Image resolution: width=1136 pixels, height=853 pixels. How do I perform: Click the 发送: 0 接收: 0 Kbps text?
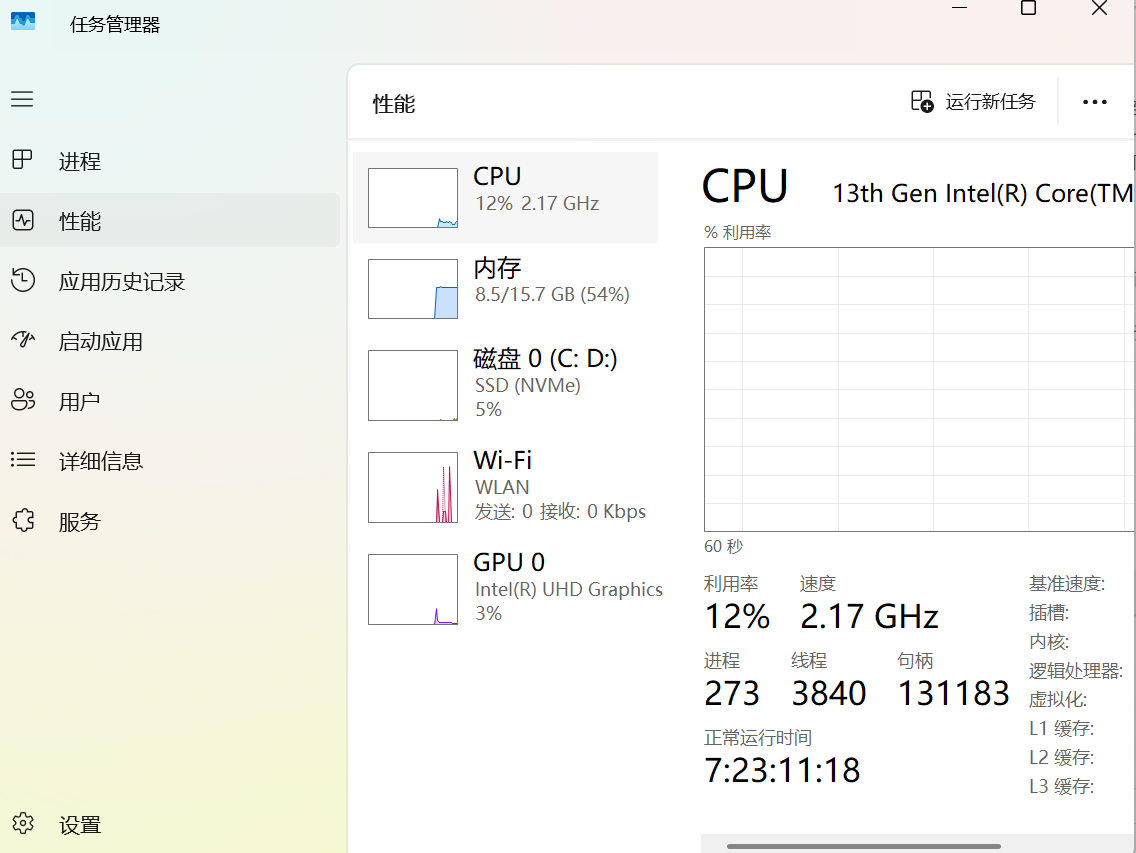(x=560, y=512)
